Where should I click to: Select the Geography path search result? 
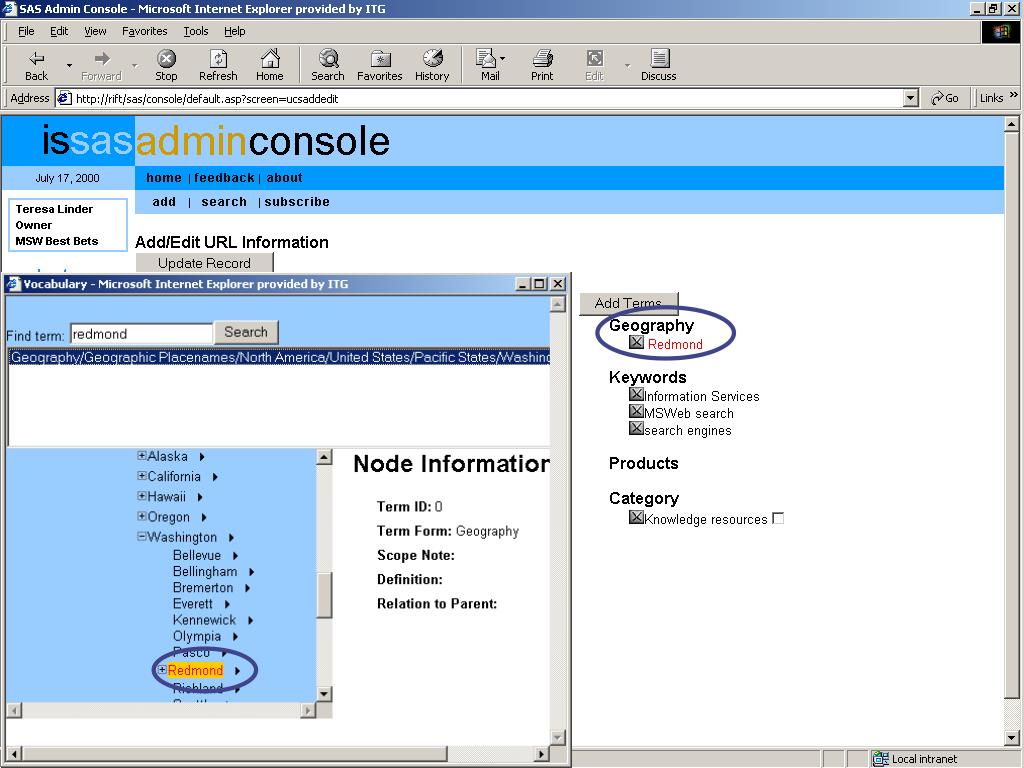[280, 357]
